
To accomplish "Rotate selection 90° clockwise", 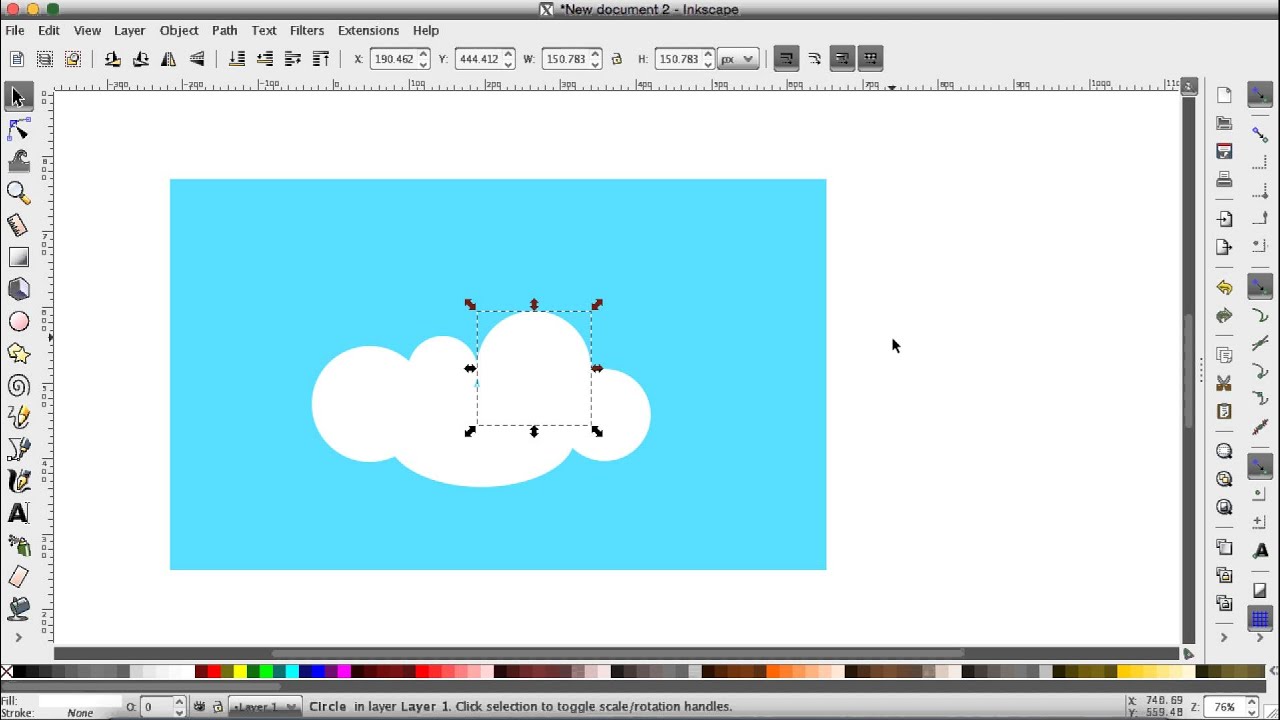I will (140, 59).
